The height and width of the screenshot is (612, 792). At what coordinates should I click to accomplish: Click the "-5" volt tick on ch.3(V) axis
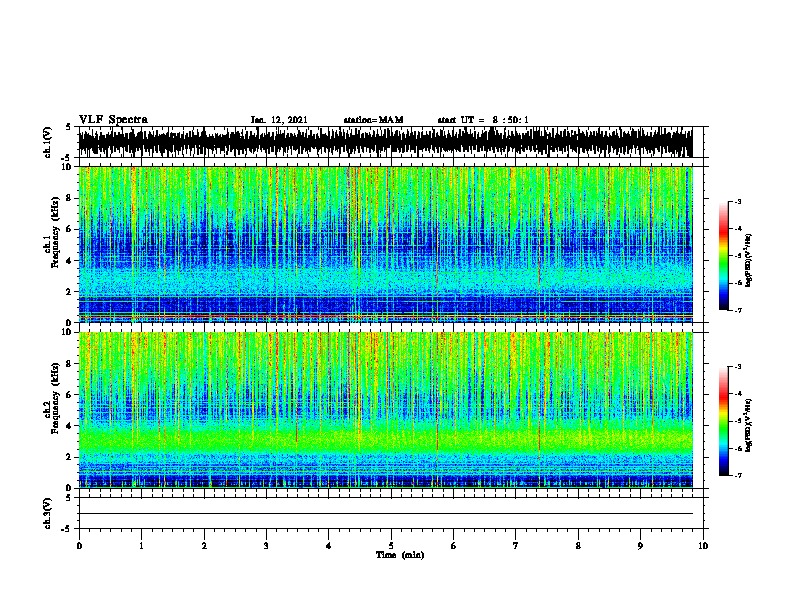[66, 529]
